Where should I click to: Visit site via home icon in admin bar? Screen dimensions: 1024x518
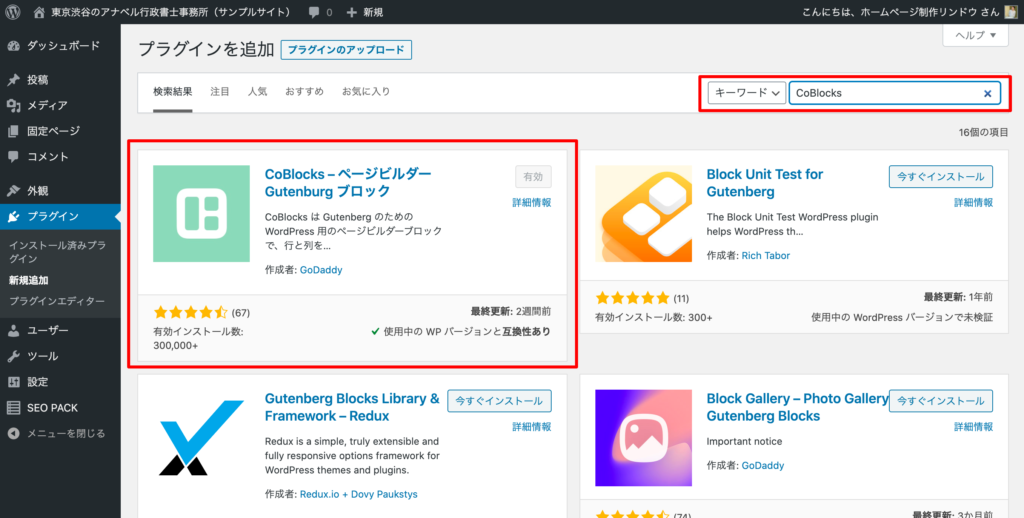[x=40, y=12]
